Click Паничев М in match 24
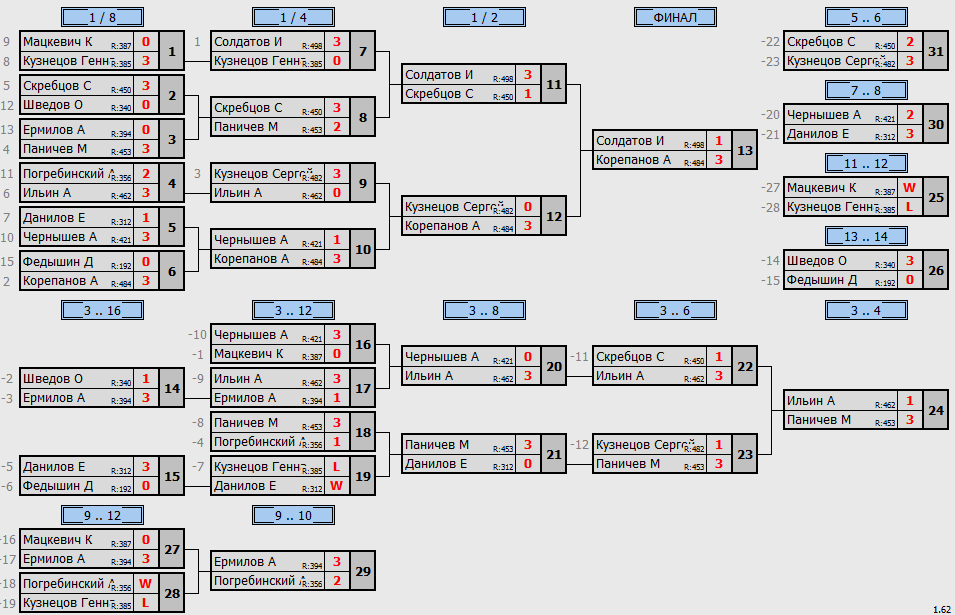Image resolution: width=955 pixels, height=615 pixels. pos(819,420)
